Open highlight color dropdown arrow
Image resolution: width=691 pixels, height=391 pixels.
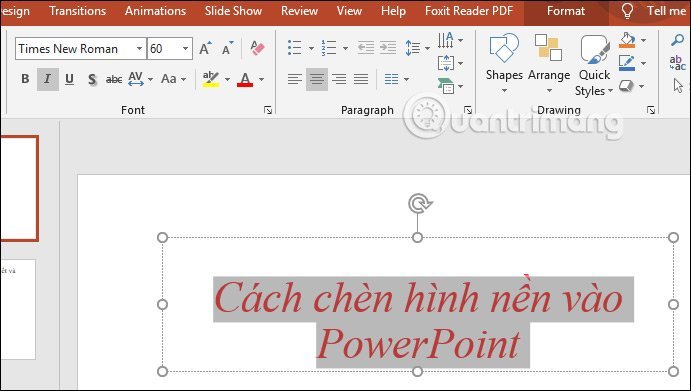click(227, 79)
